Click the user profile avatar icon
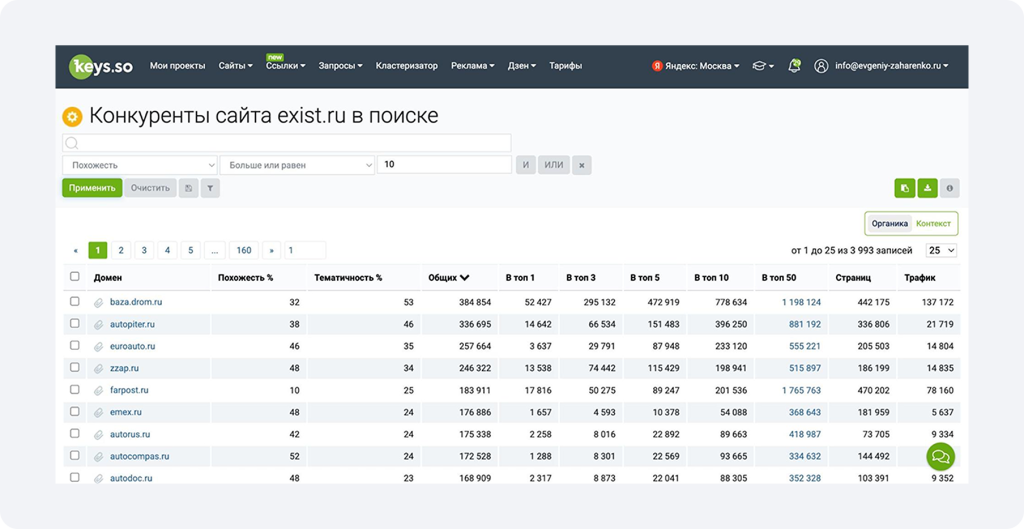Viewport: 1024px width, 529px height. pyautogui.click(x=821, y=66)
